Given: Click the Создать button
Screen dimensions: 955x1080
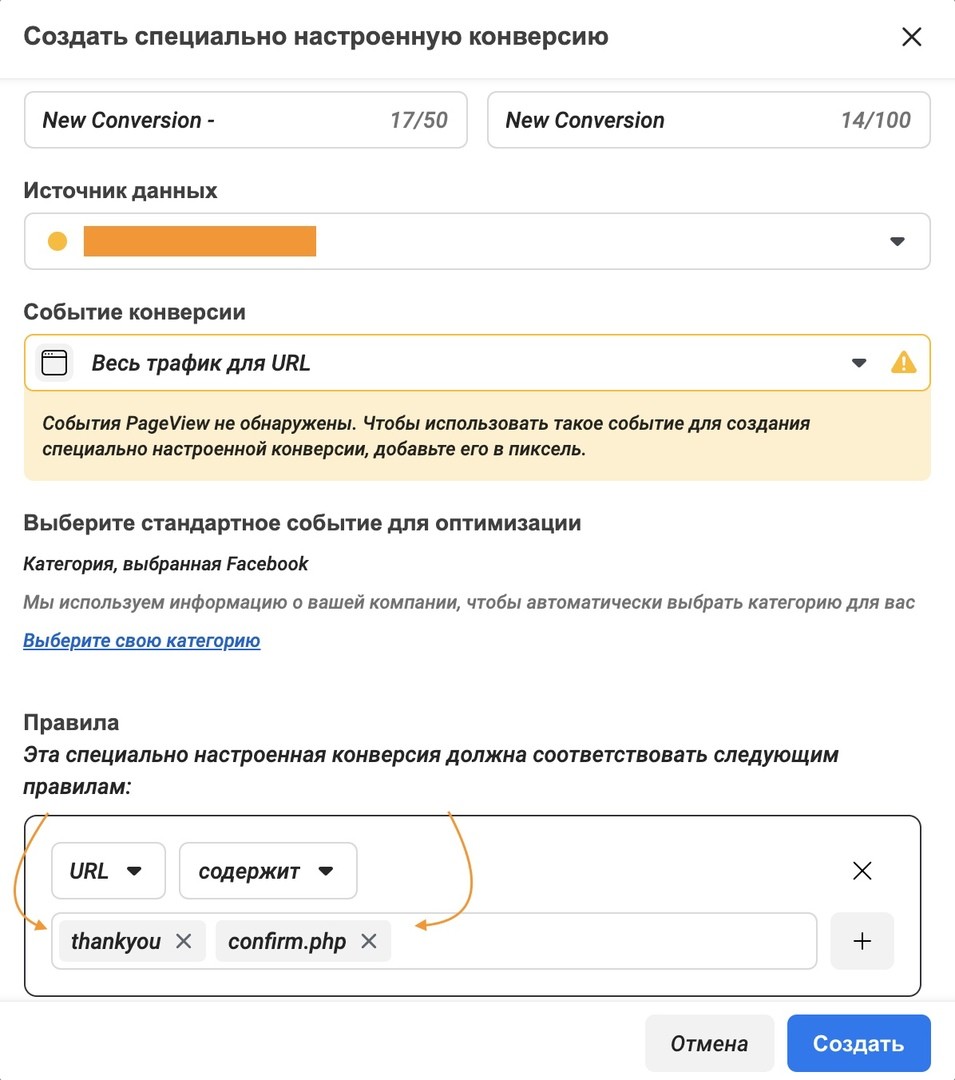Looking at the screenshot, I should [x=859, y=1043].
